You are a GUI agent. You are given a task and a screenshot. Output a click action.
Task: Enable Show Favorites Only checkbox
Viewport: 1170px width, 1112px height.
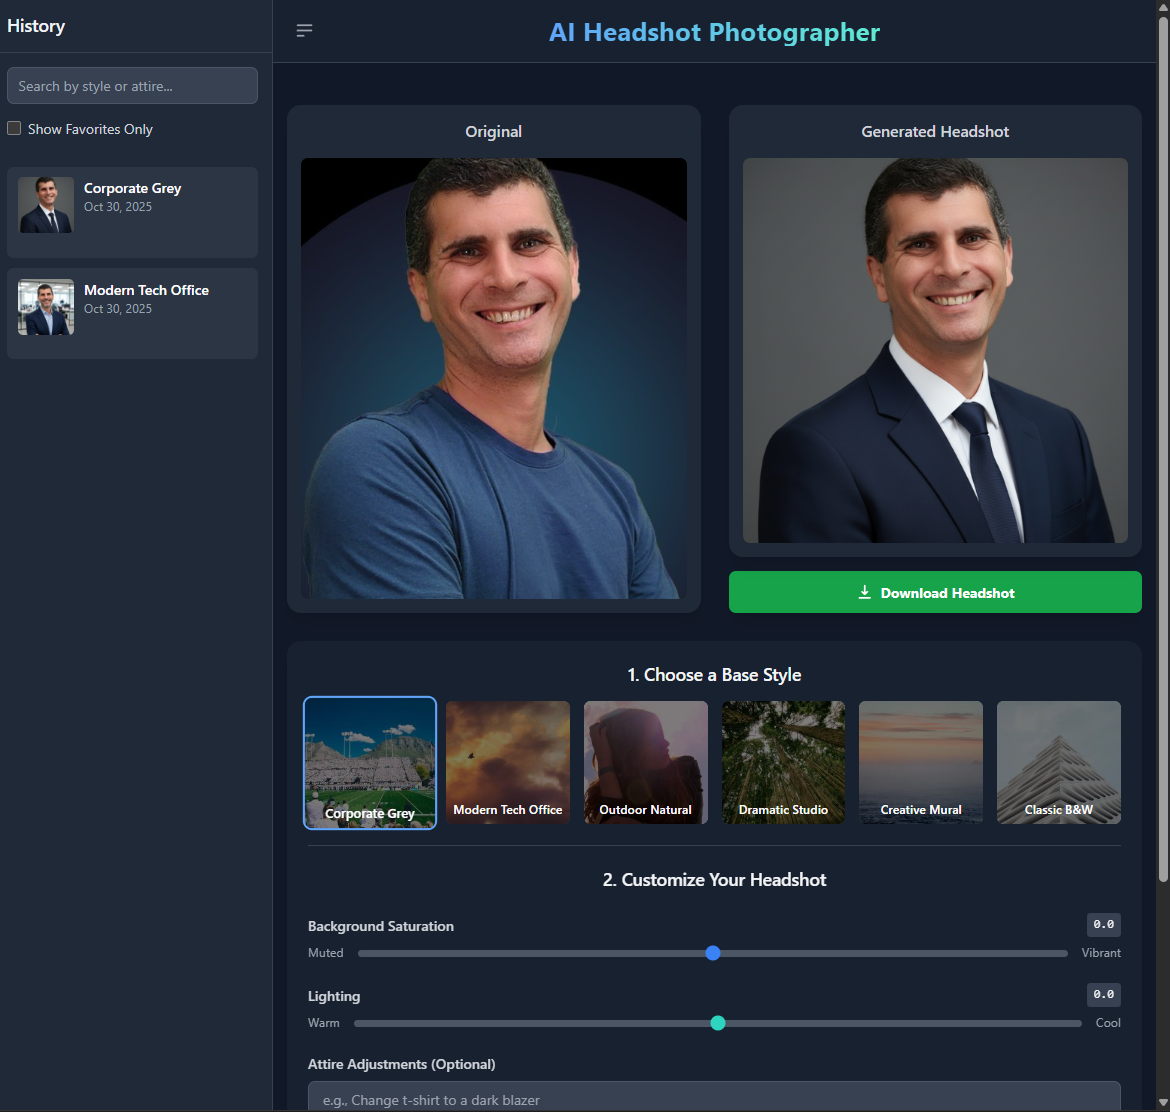(14, 129)
